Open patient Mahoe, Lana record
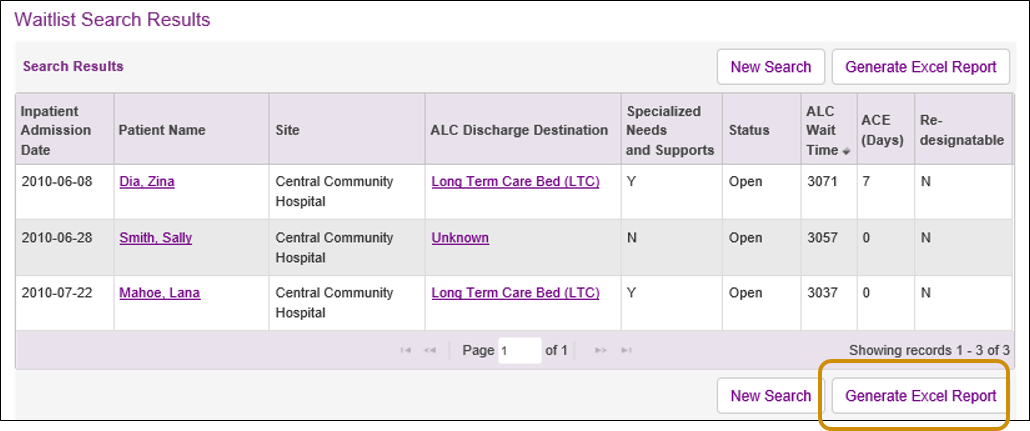Viewport: 1030px width, 431px height. pos(159,293)
